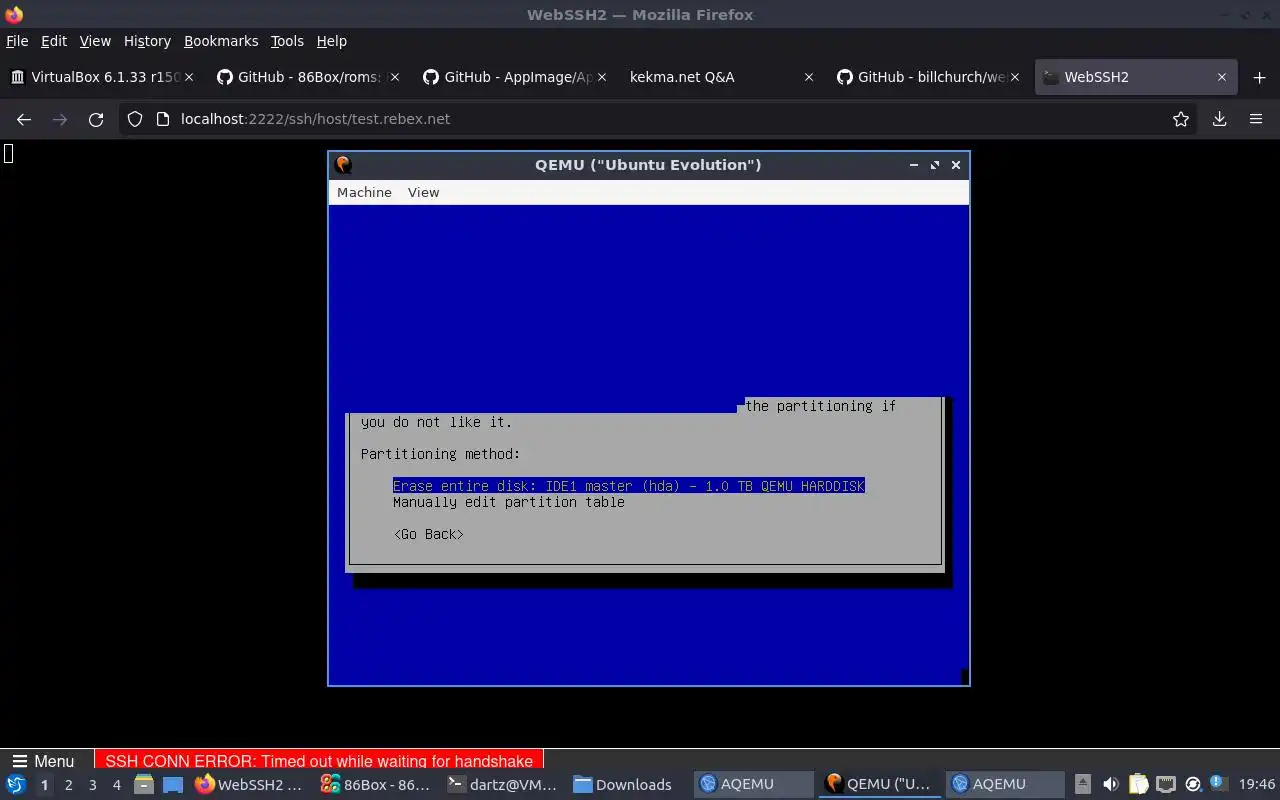Viewport: 1280px width, 800px height.
Task: Close the kekma.net Q&A tab
Action: pyautogui.click(x=808, y=77)
